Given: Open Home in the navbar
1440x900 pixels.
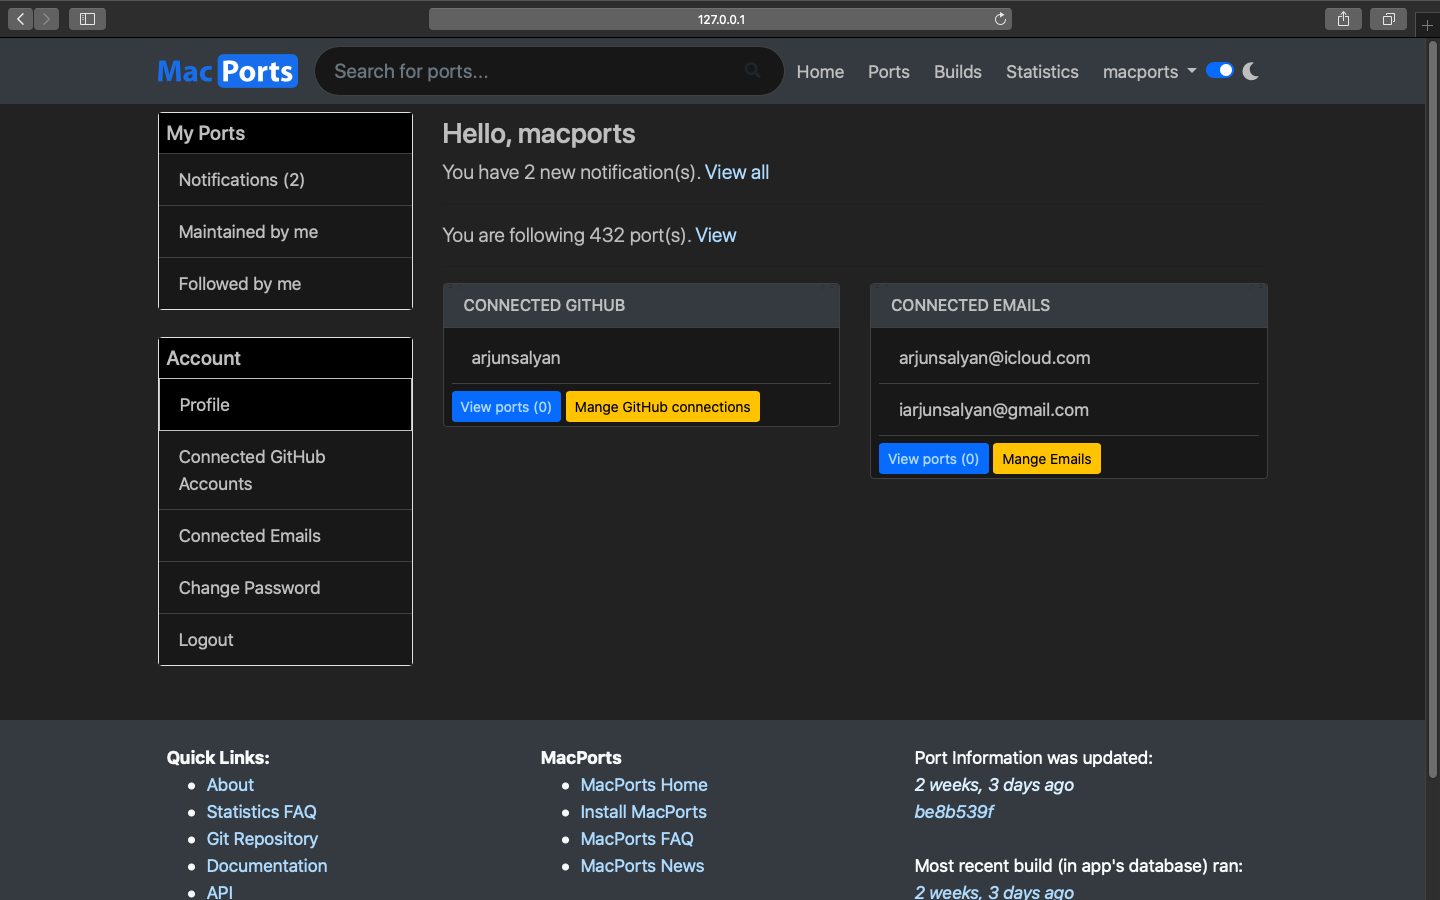Looking at the screenshot, I should tap(820, 72).
